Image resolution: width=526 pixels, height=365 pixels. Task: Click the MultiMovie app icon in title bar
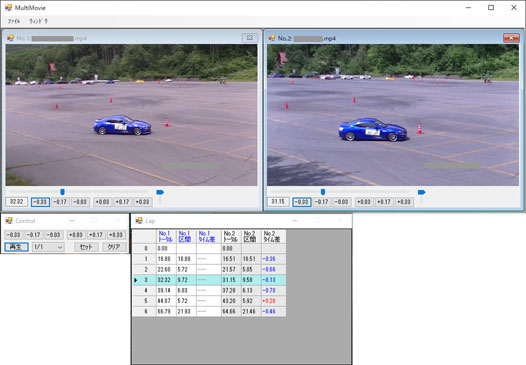8,8
